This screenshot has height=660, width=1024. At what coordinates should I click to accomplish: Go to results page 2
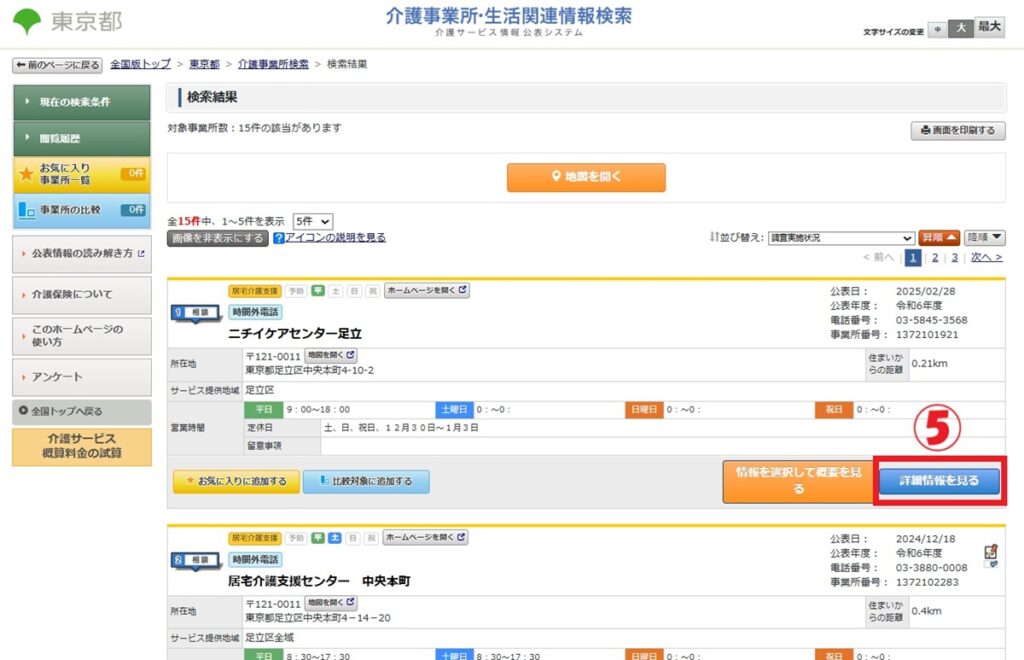pyautogui.click(x=935, y=258)
